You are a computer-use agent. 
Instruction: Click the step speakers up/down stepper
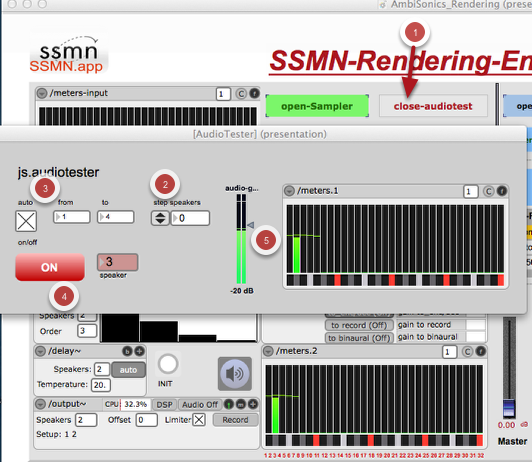coord(160,218)
